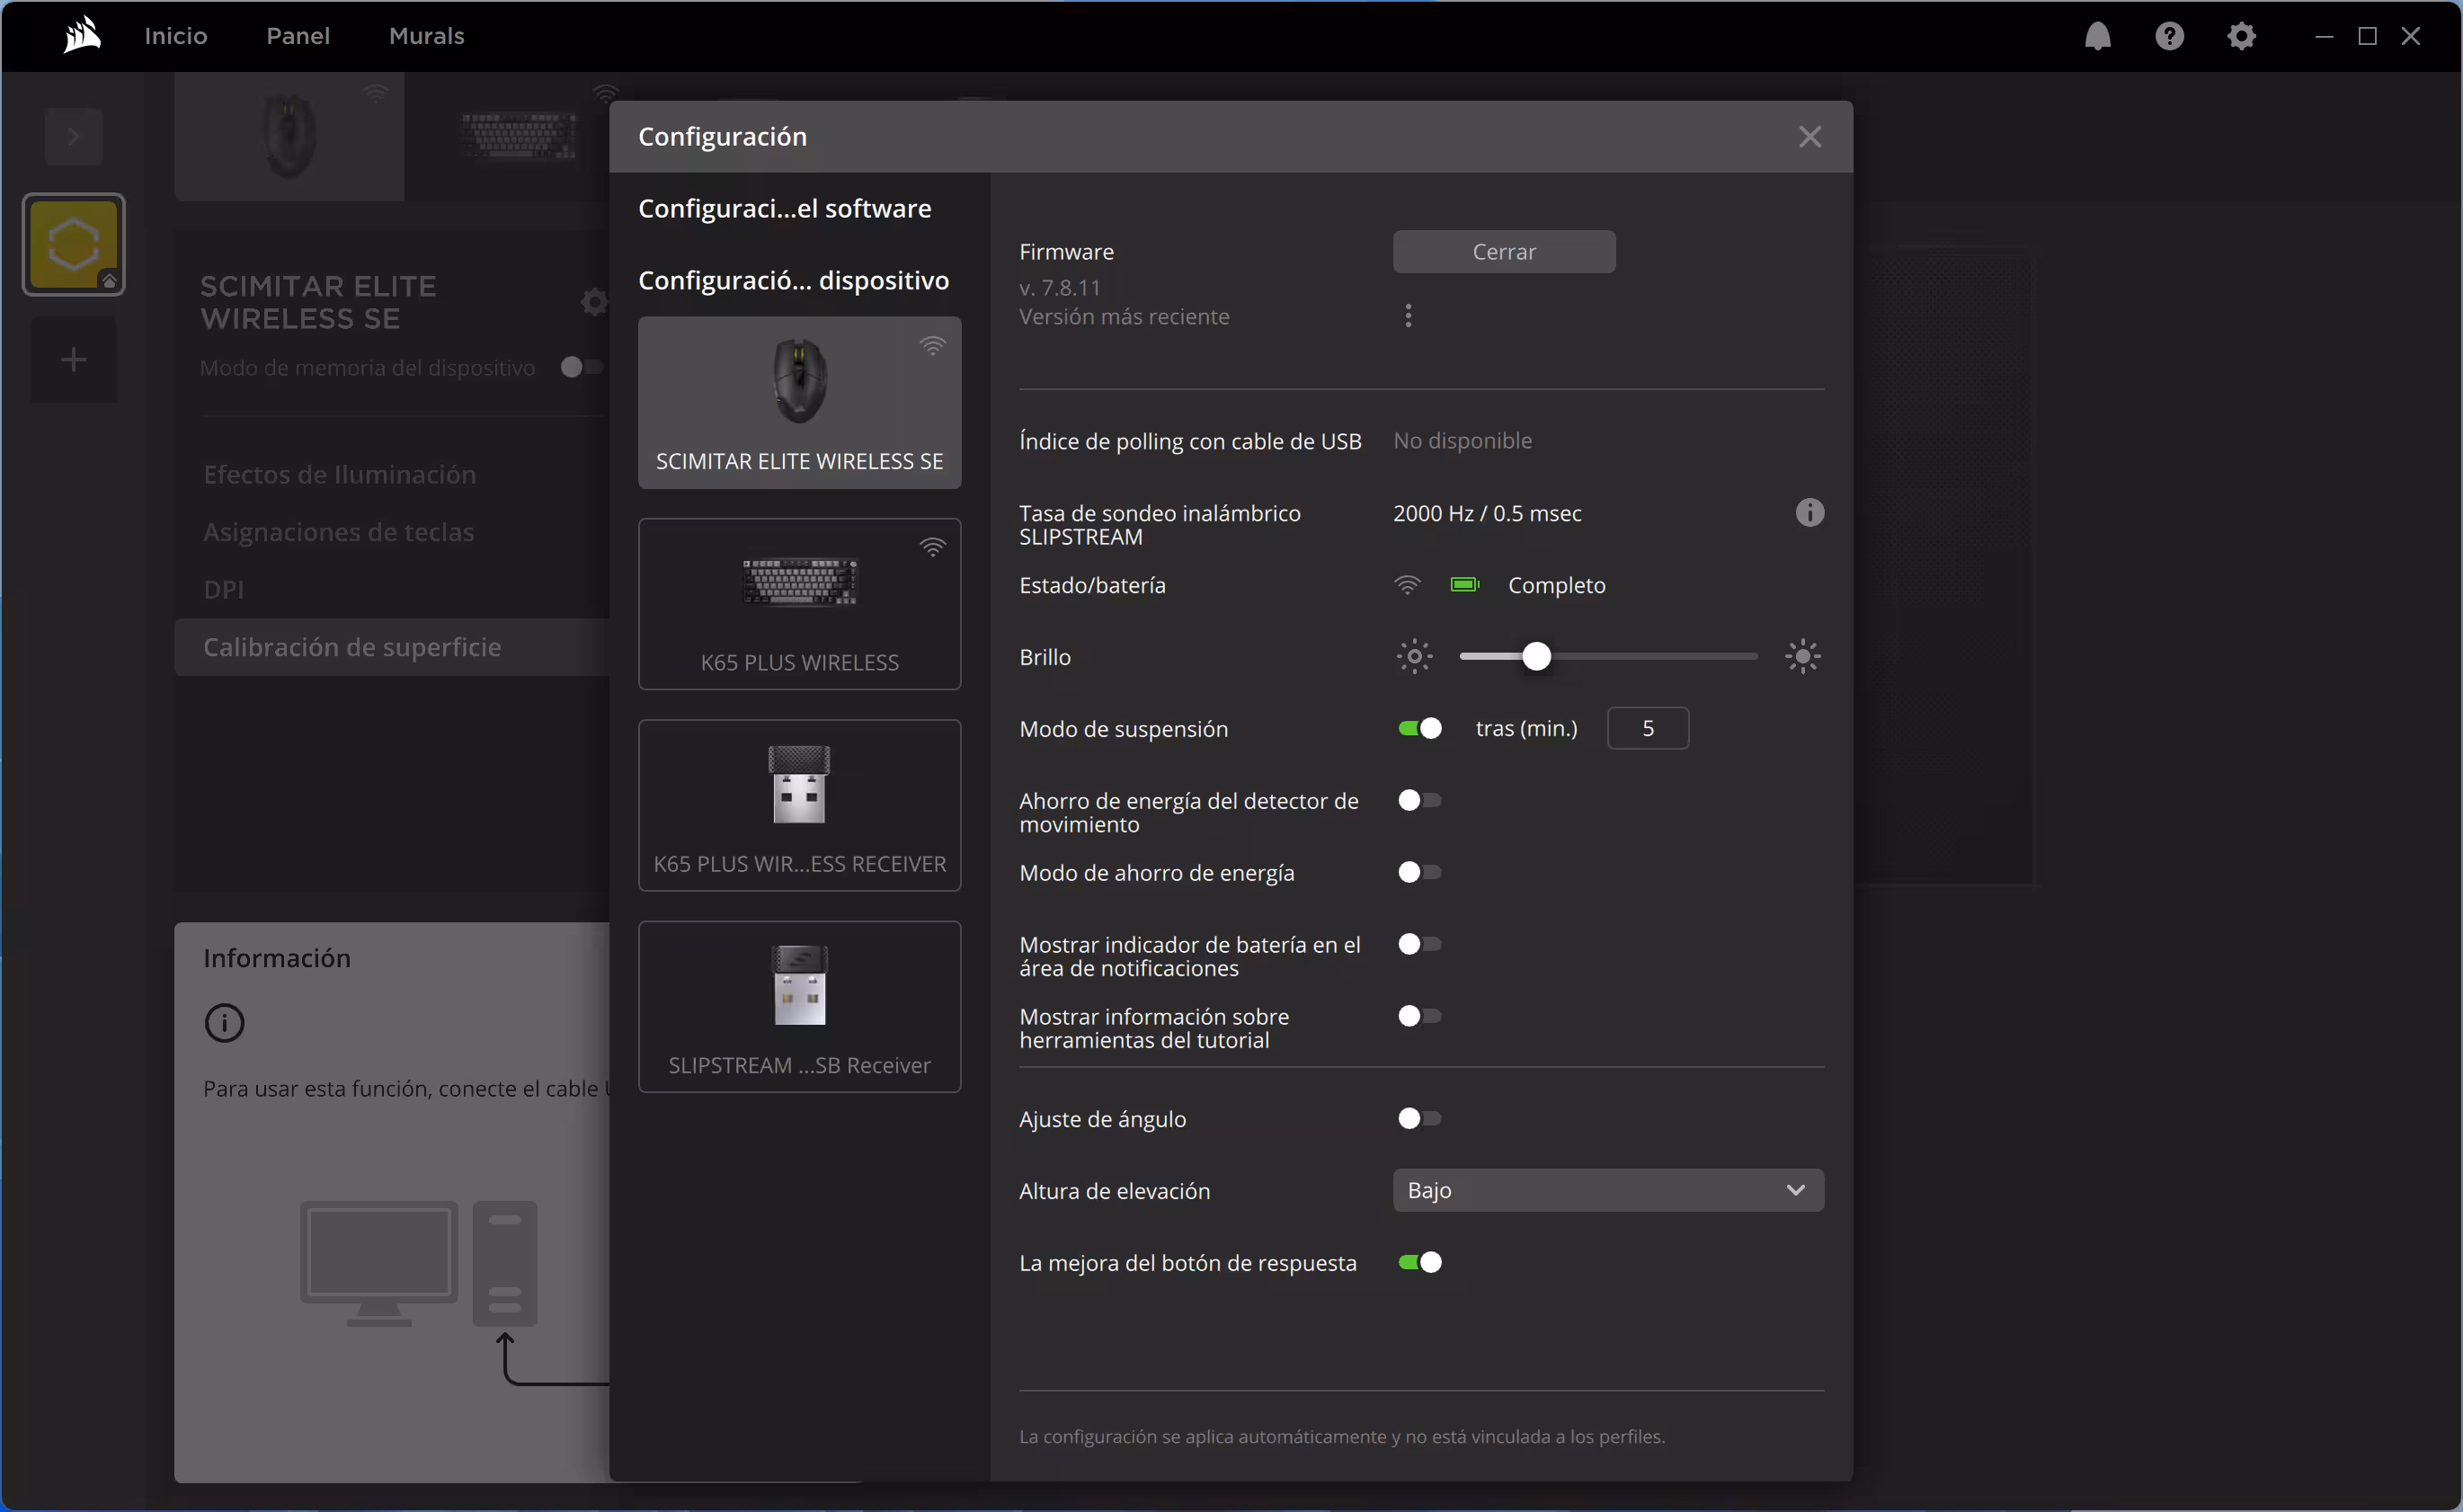Open Asignaciones de teclas
The height and width of the screenshot is (1512, 2463).
[339, 532]
